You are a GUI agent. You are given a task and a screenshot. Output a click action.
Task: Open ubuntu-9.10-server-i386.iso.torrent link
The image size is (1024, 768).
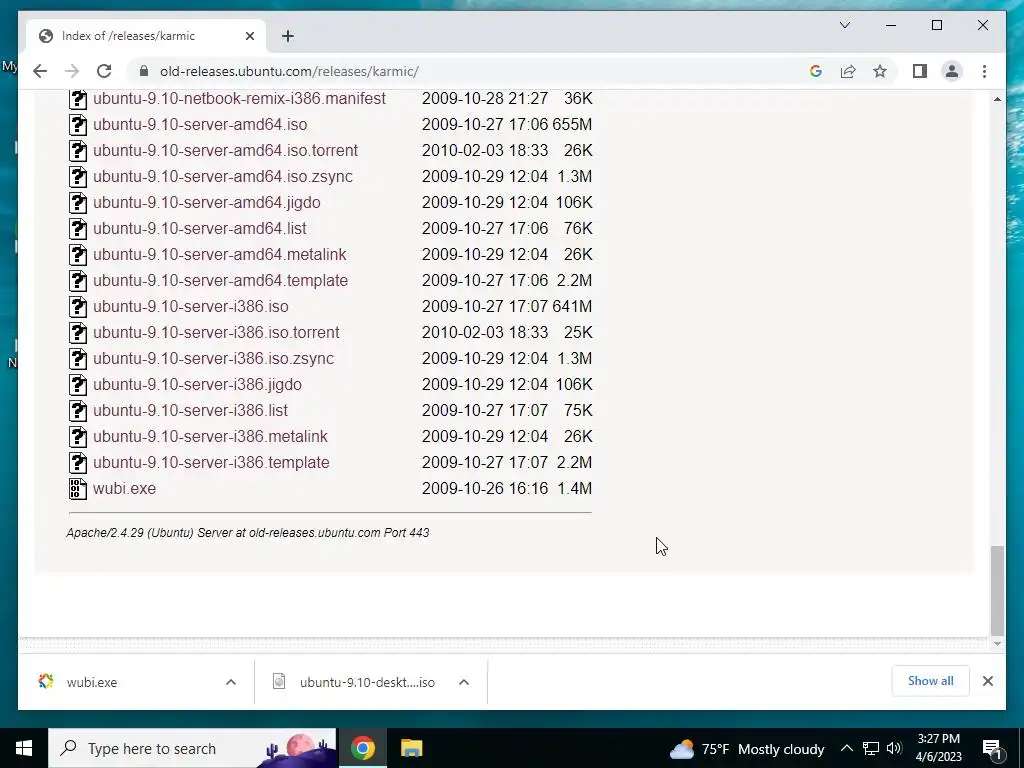(x=216, y=332)
